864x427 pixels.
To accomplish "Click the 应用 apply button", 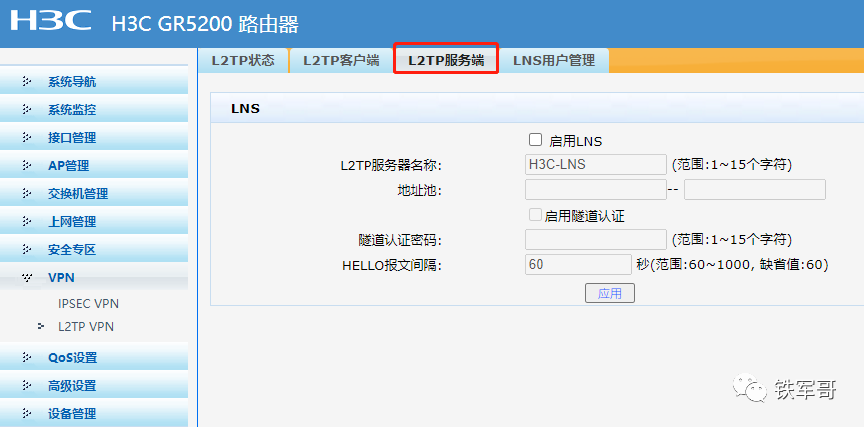I will coord(609,293).
